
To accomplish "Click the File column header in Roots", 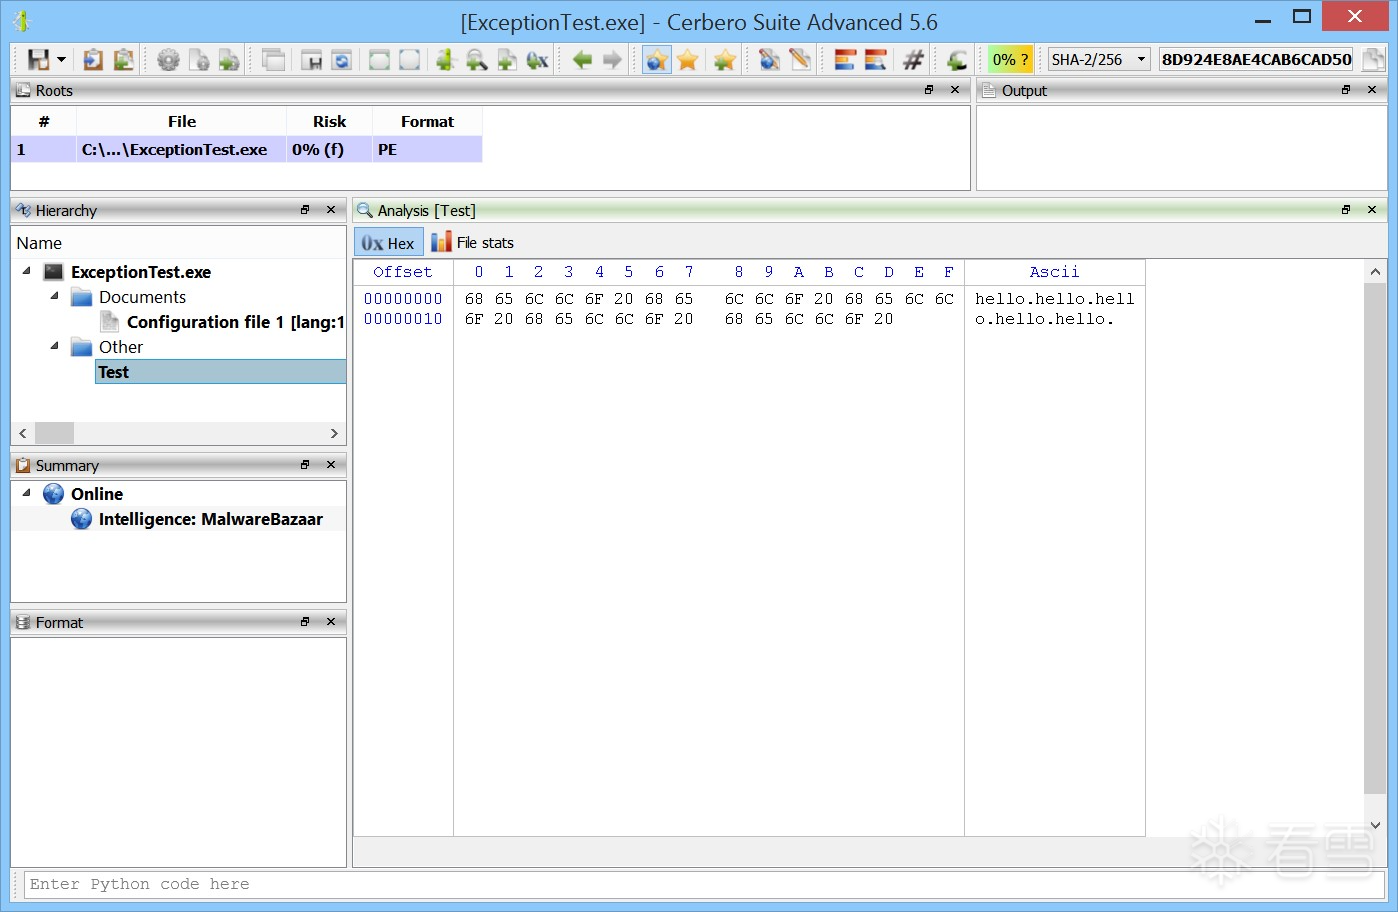I will tap(181, 121).
